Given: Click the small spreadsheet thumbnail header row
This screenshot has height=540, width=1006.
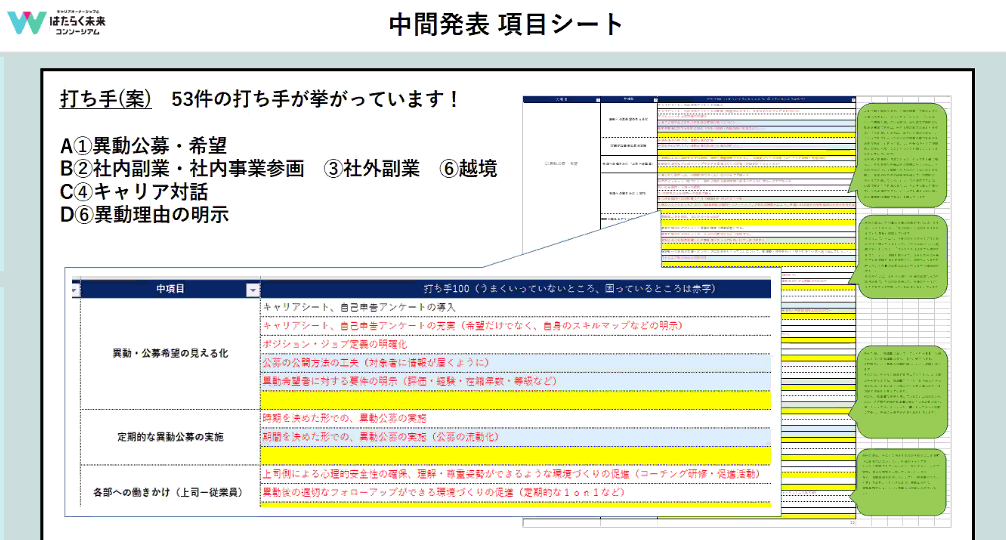Looking at the screenshot, I should (x=690, y=100).
